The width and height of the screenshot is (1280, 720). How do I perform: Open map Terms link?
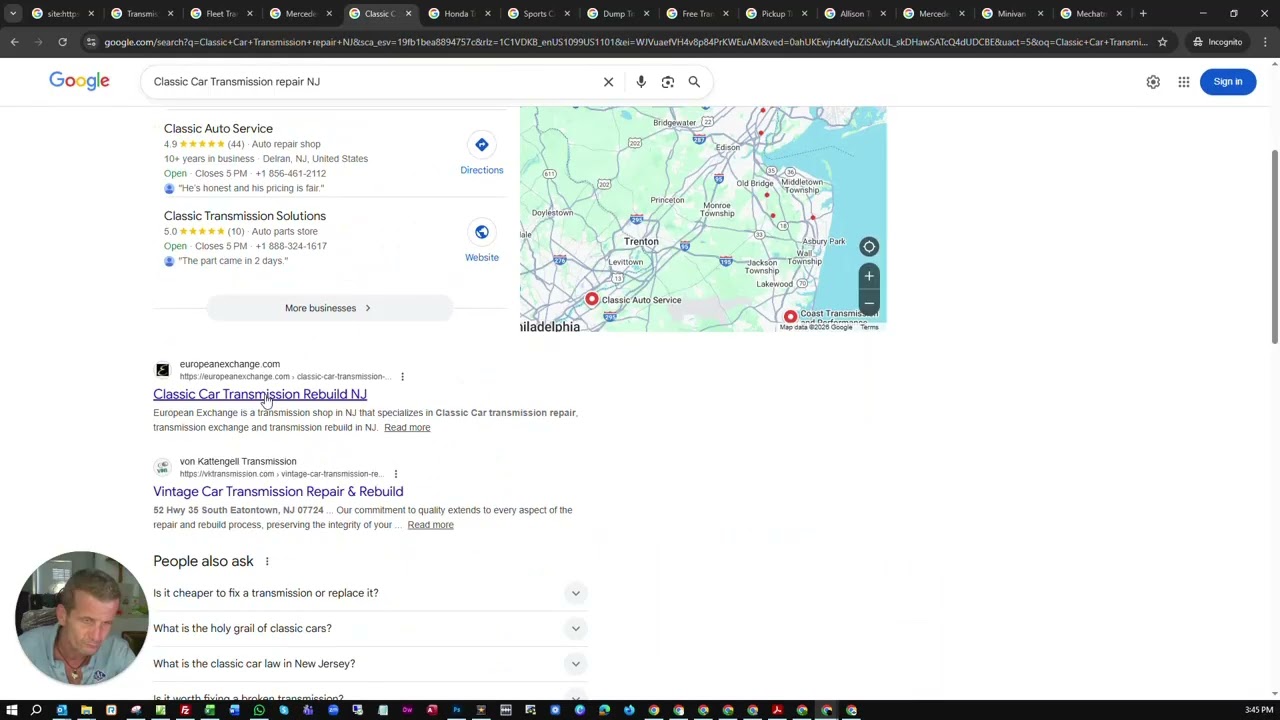click(870, 327)
